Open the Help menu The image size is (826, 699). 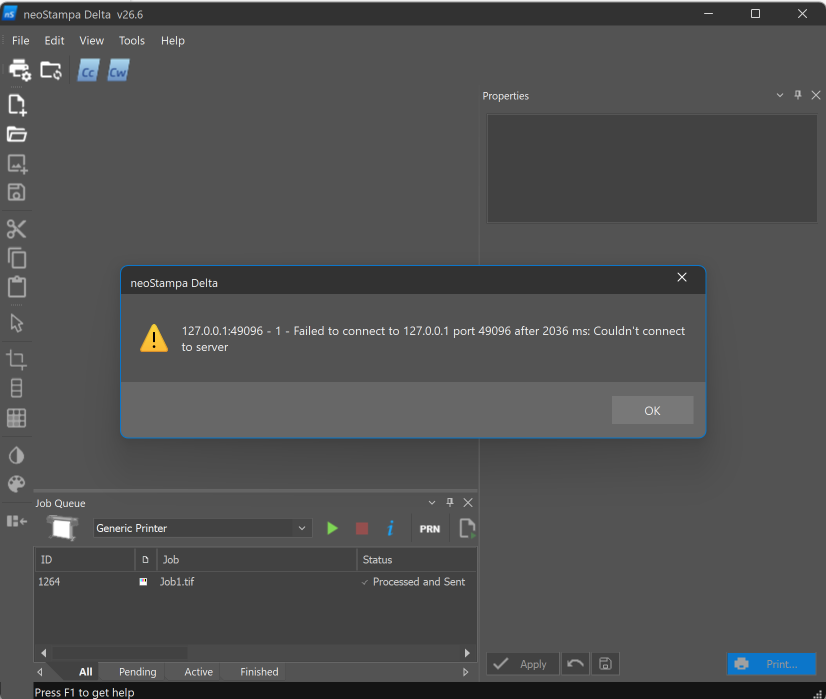click(x=173, y=41)
